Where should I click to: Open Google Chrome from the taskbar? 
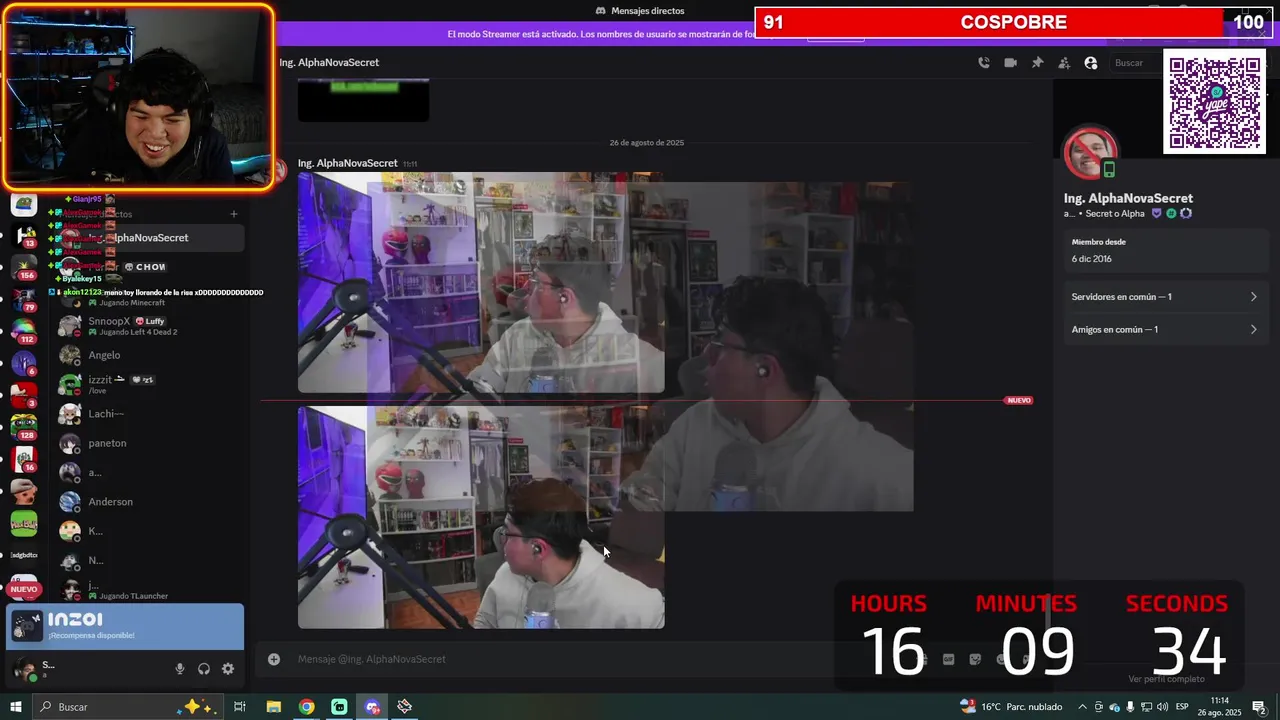click(x=306, y=707)
